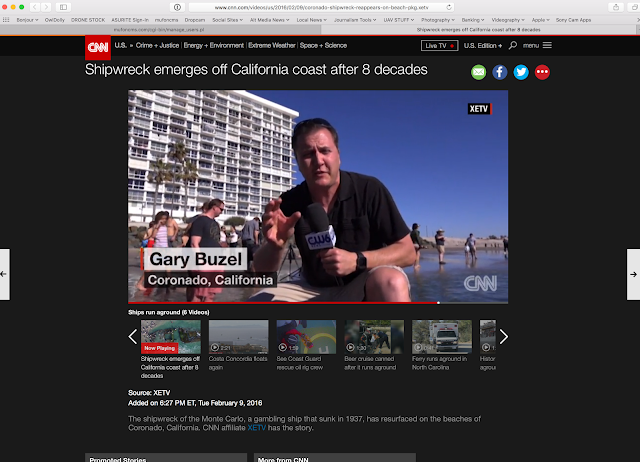
Task: Share the video on Twitter
Action: tap(521, 72)
